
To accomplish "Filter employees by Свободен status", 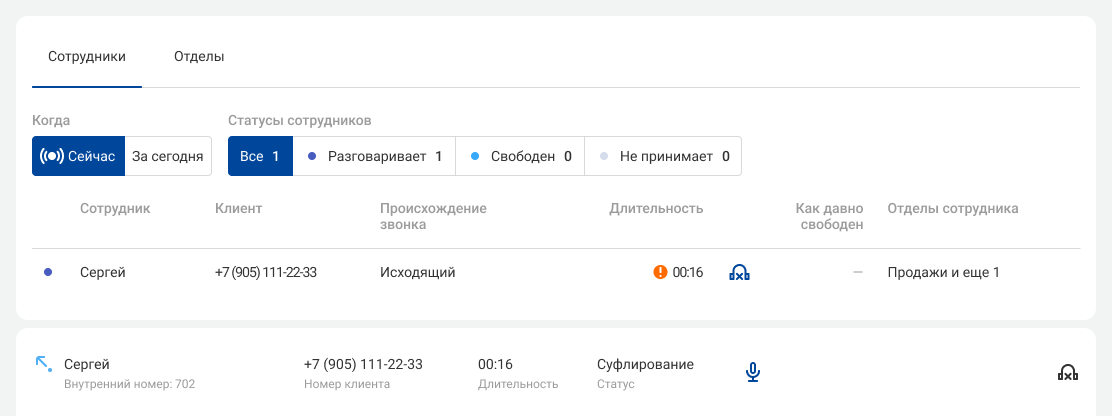I will coord(520,156).
